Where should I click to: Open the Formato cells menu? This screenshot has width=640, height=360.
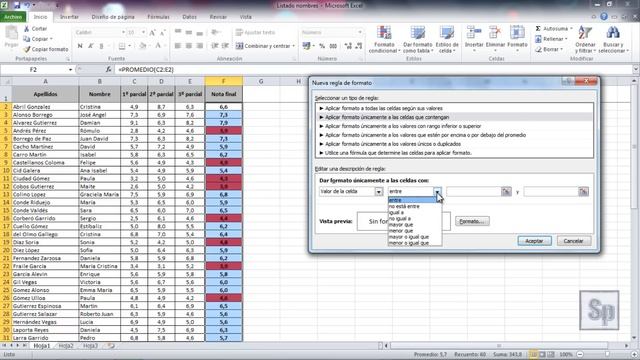click(517, 39)
